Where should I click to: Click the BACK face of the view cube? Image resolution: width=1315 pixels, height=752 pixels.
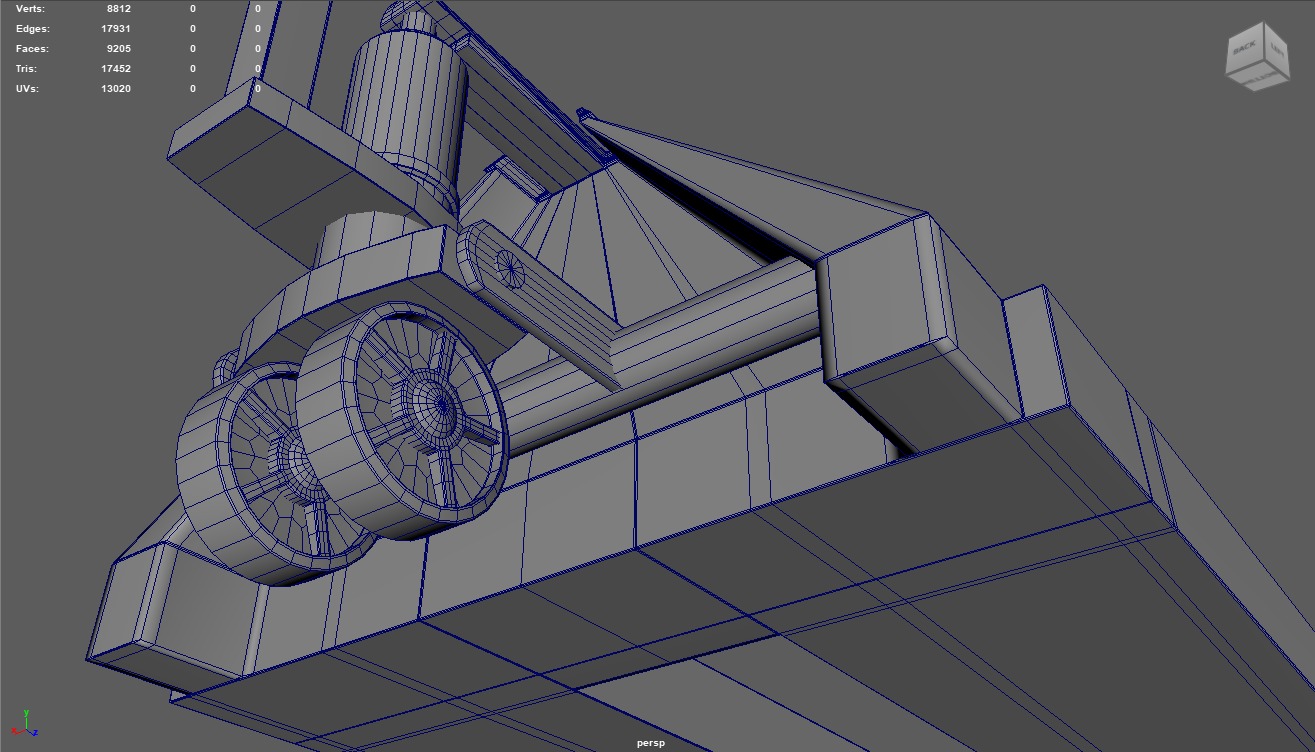pyautogui.click(x=1245, y=49)
